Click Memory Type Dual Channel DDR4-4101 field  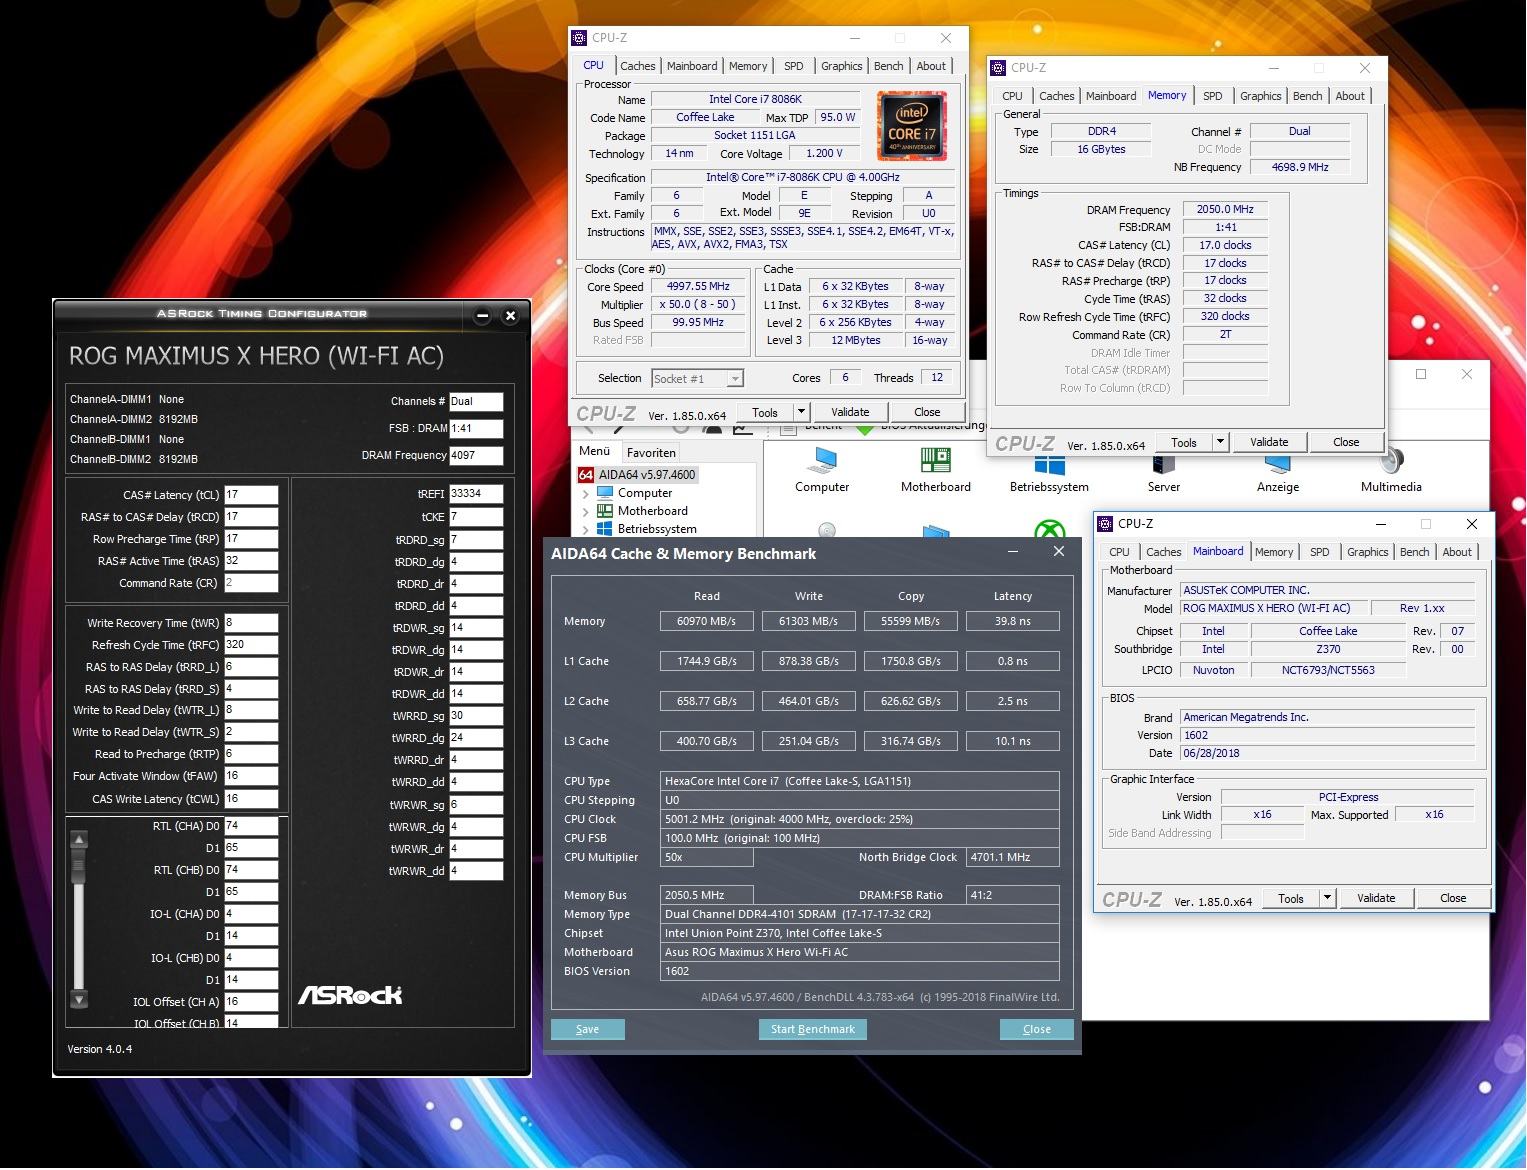click(x=860, y=914)
